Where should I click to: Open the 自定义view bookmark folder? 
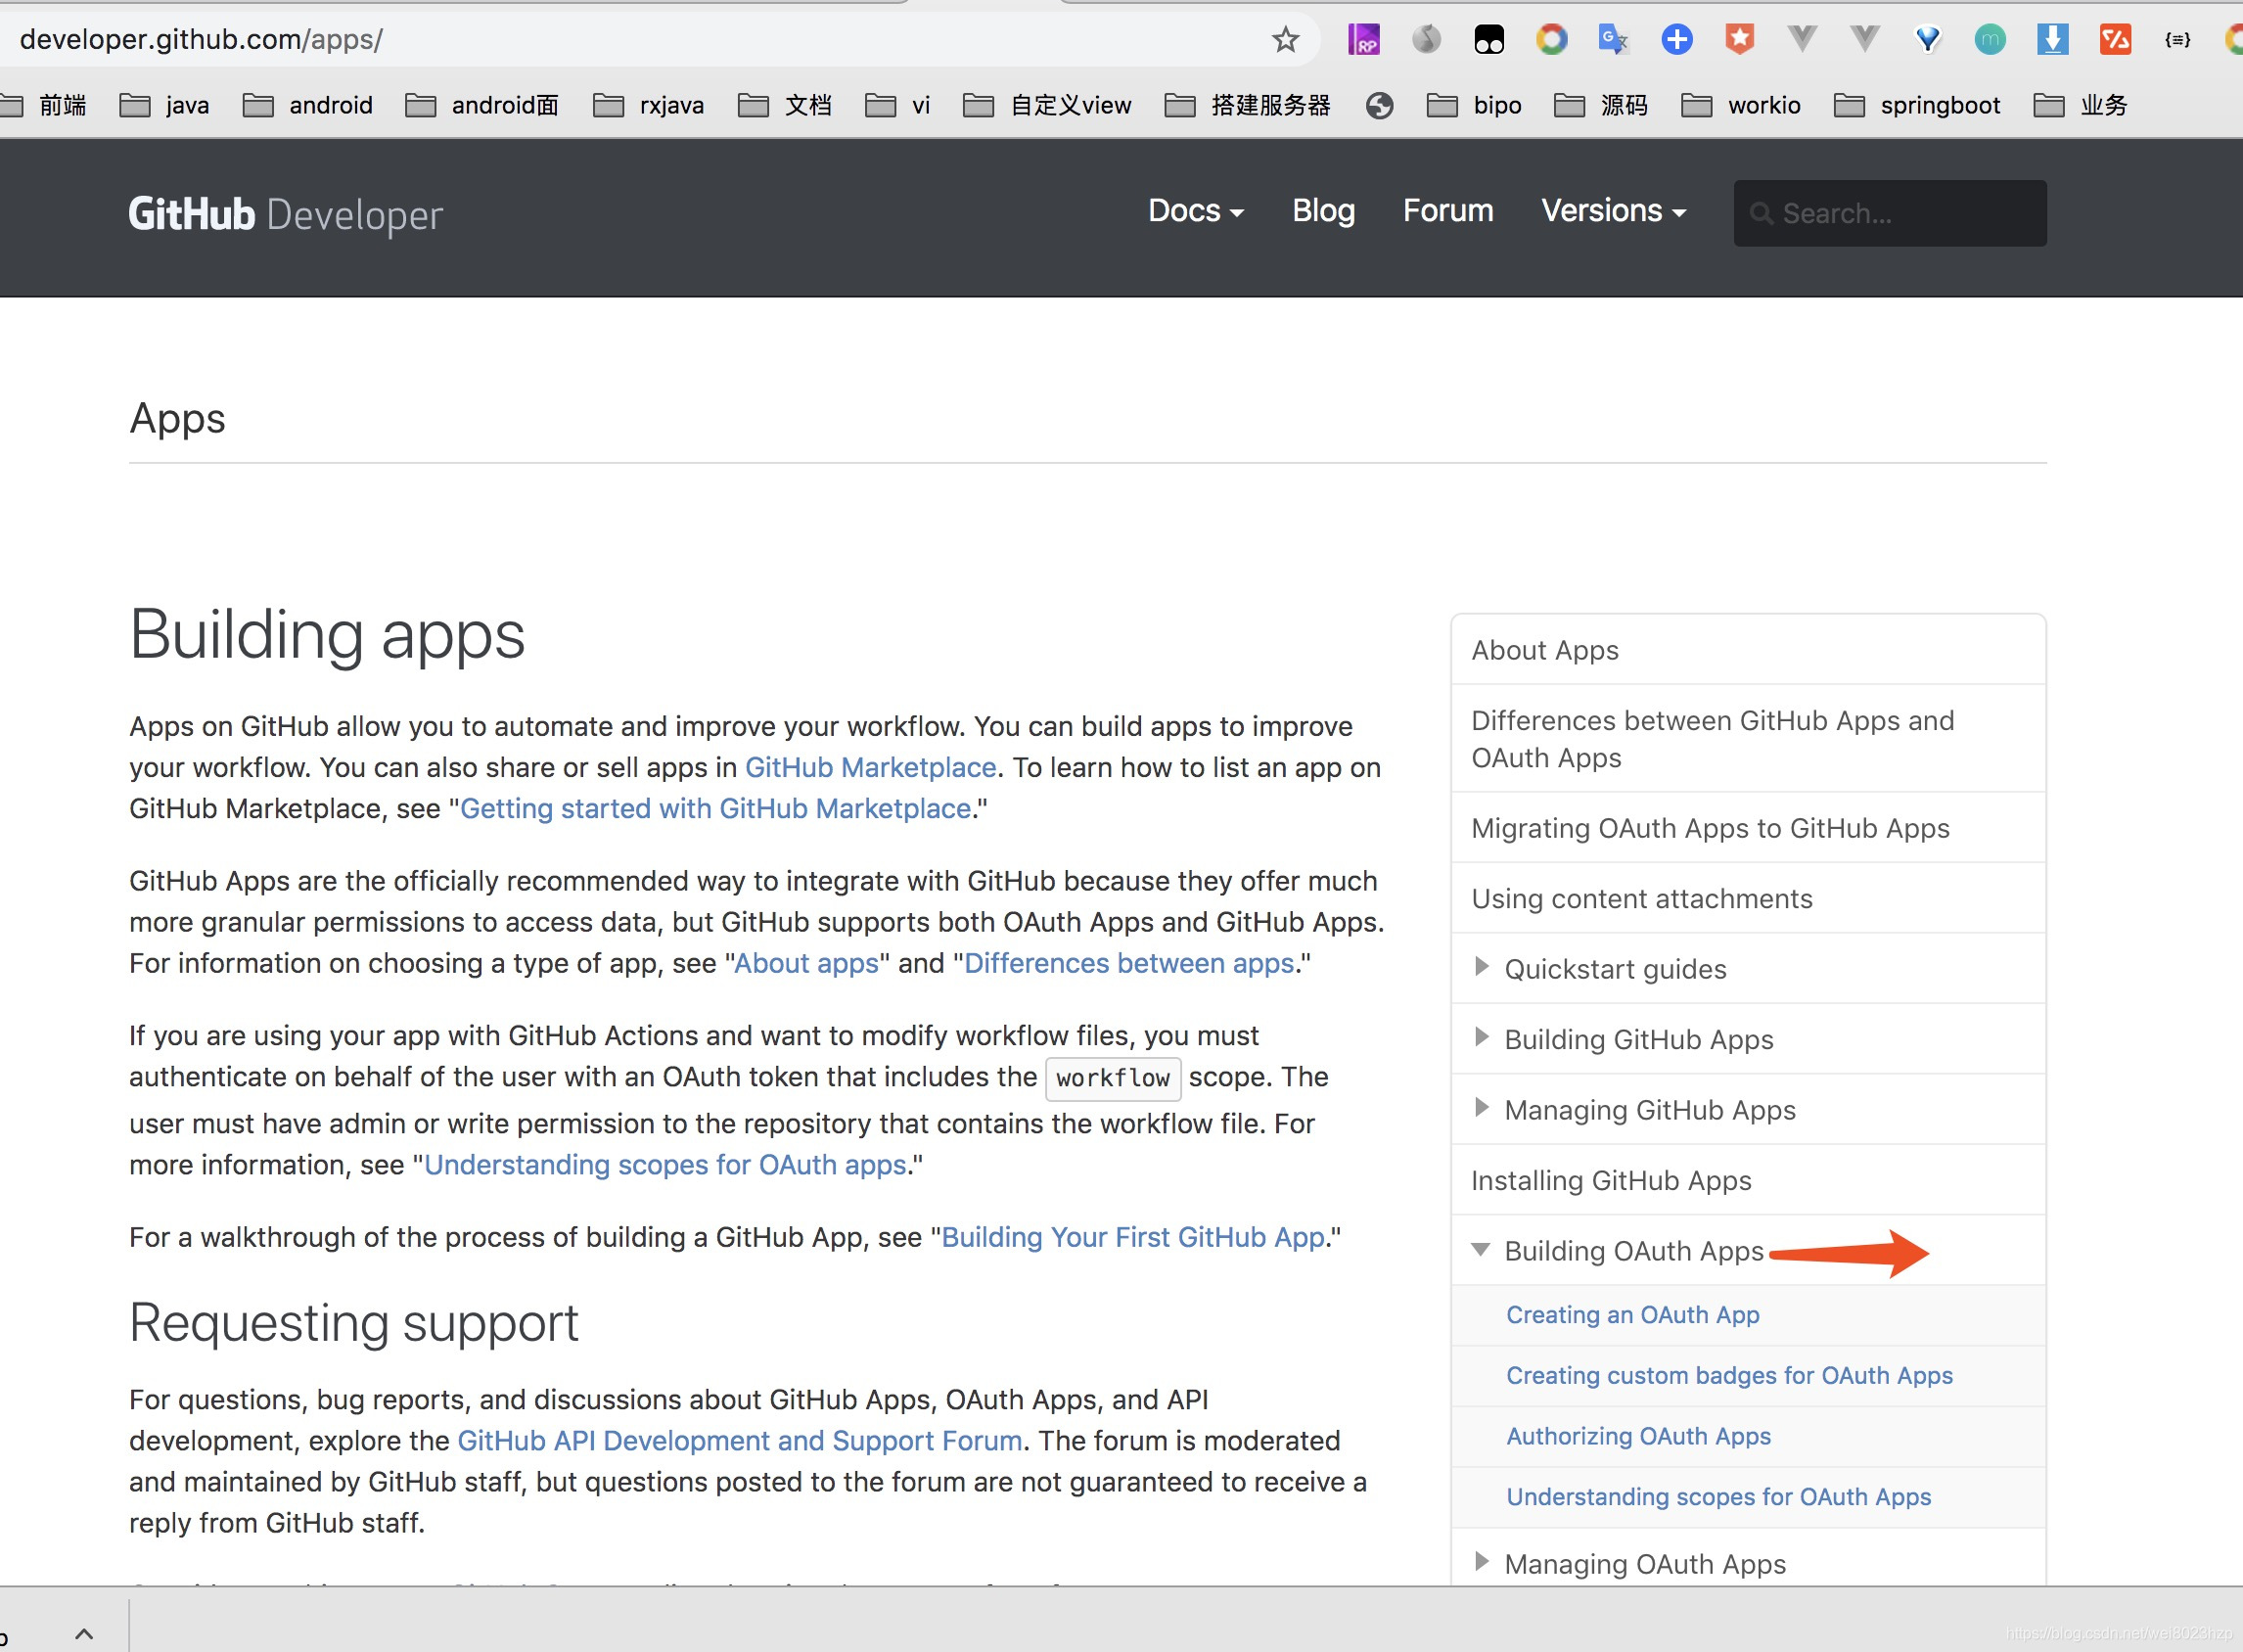[x=1047, y=105]
